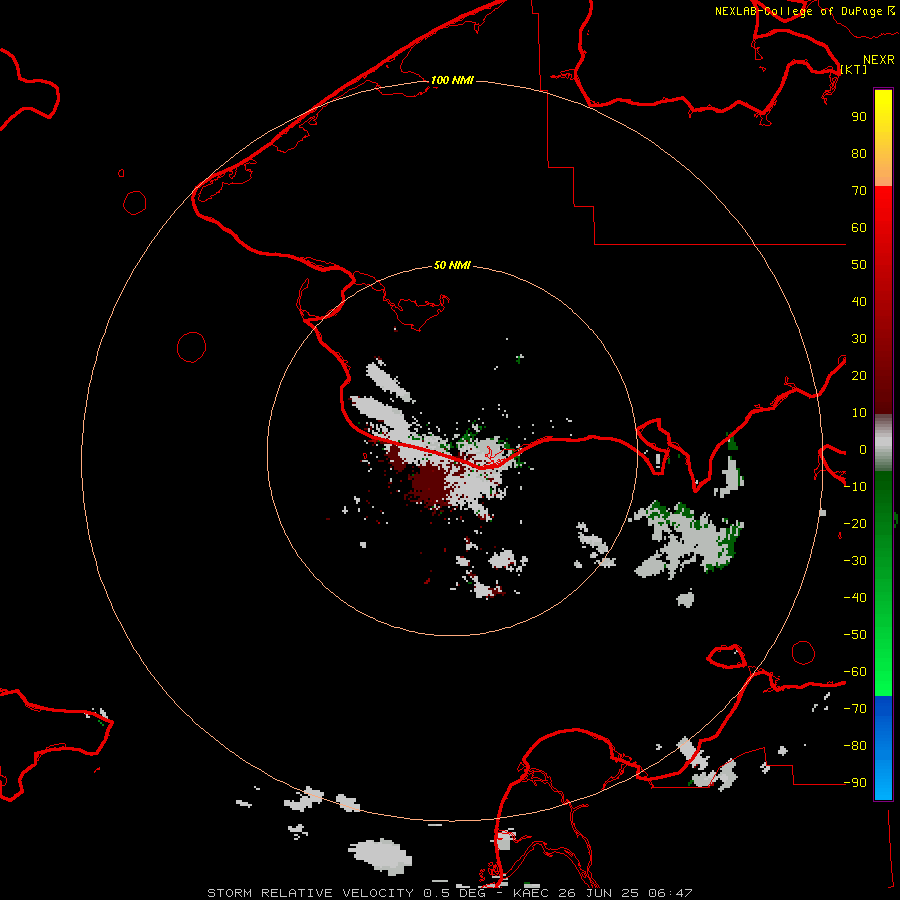Click the "[KT]" units label above color bar
Screen dimensions: 900x900
(854, 69)
